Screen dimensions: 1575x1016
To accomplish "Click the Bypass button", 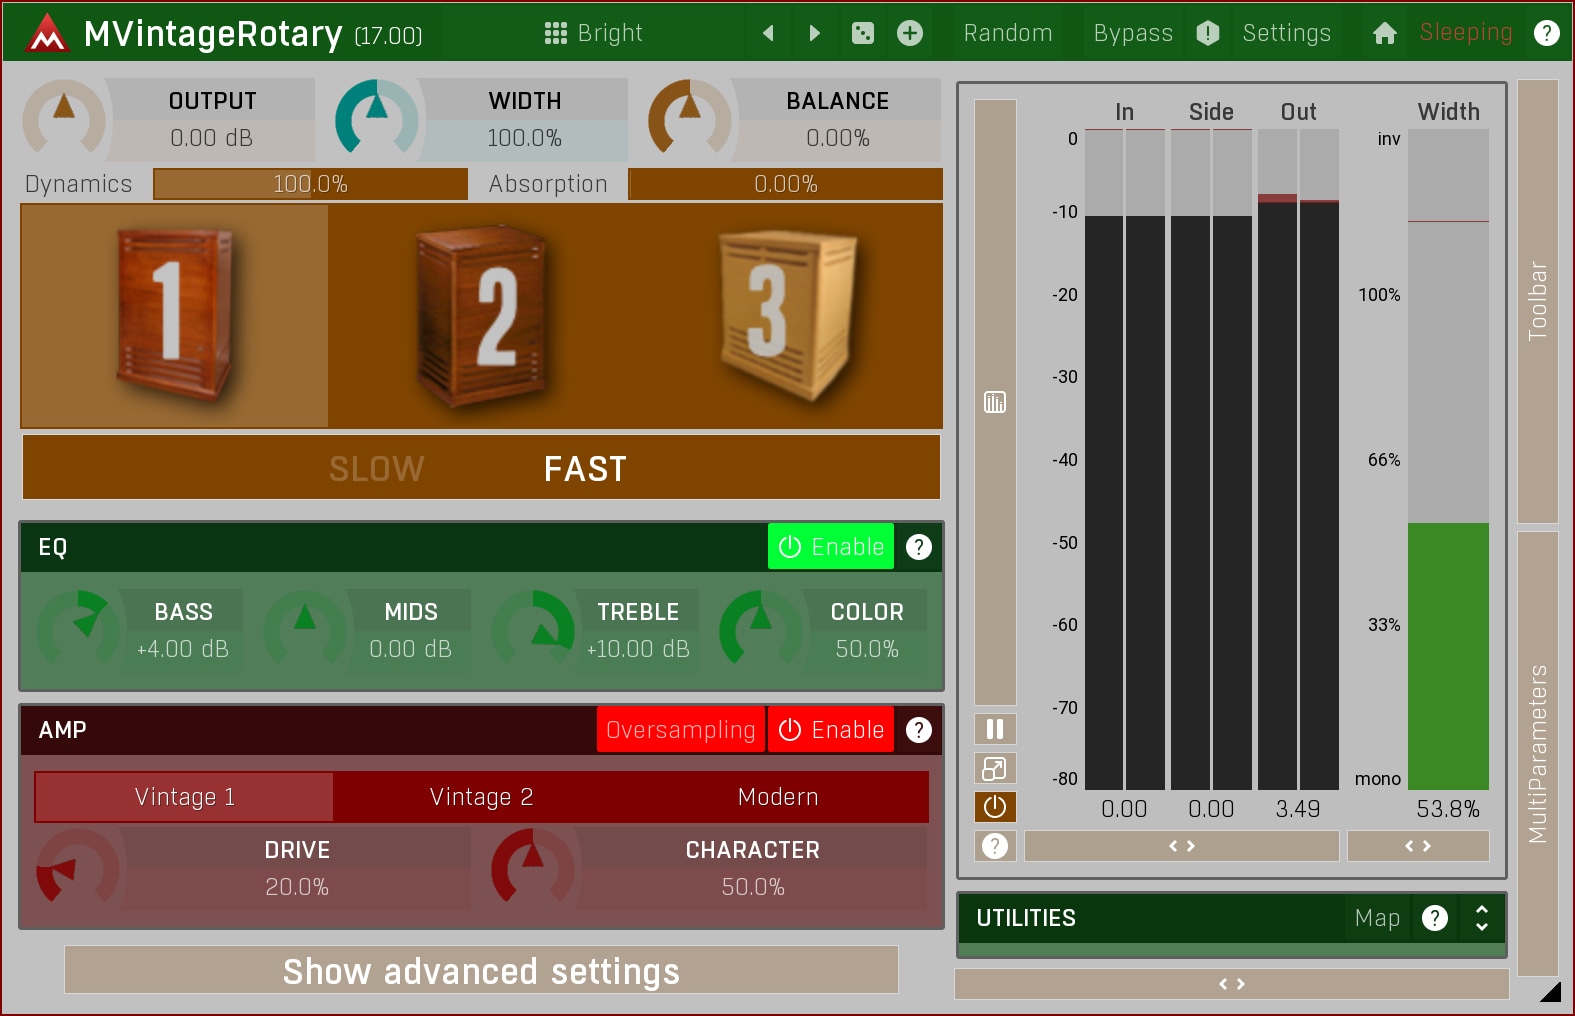I will [1132, 33].
